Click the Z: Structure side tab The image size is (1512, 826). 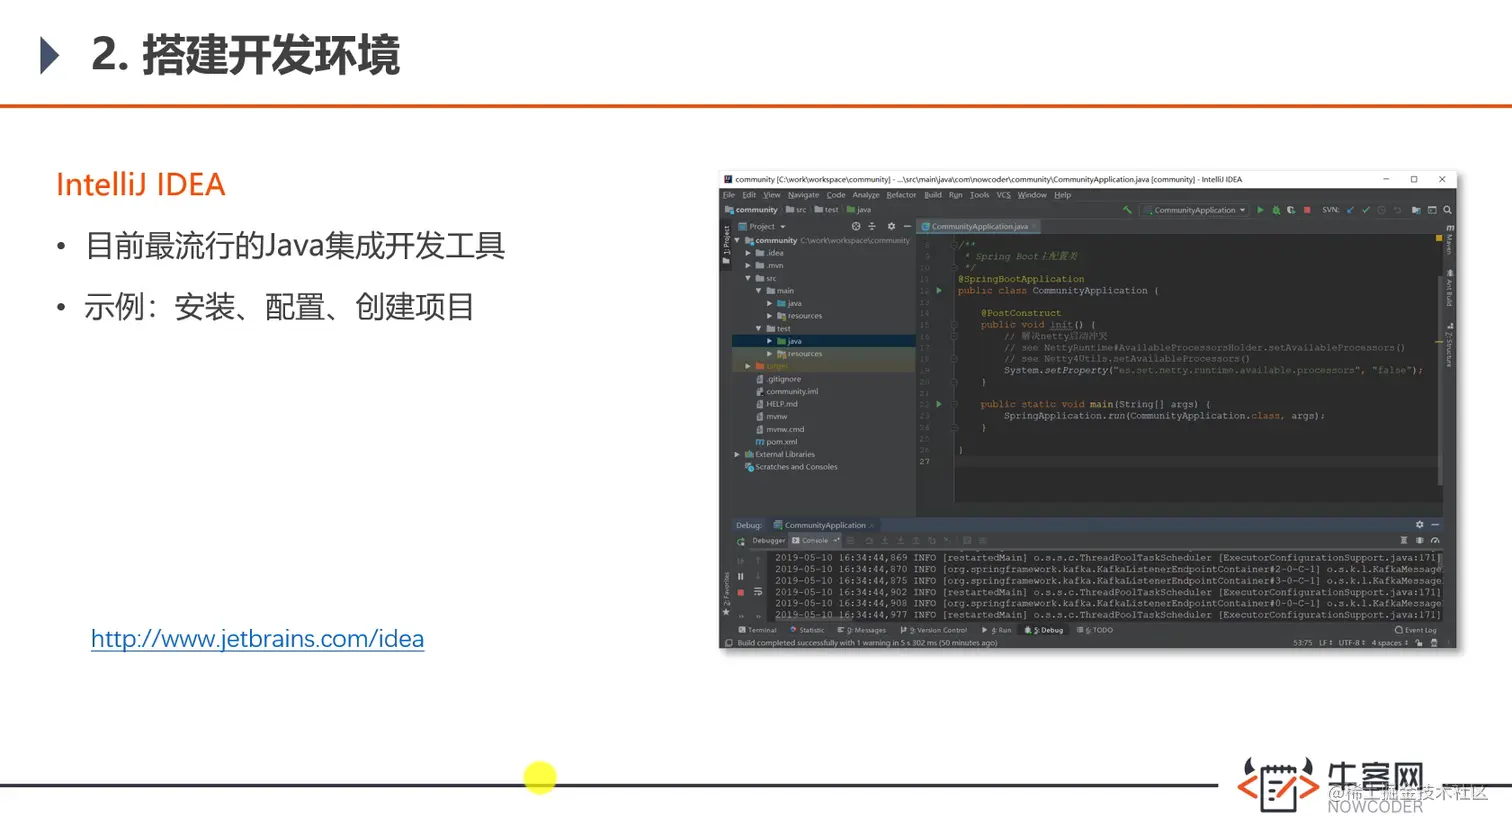coord(1449,344)
